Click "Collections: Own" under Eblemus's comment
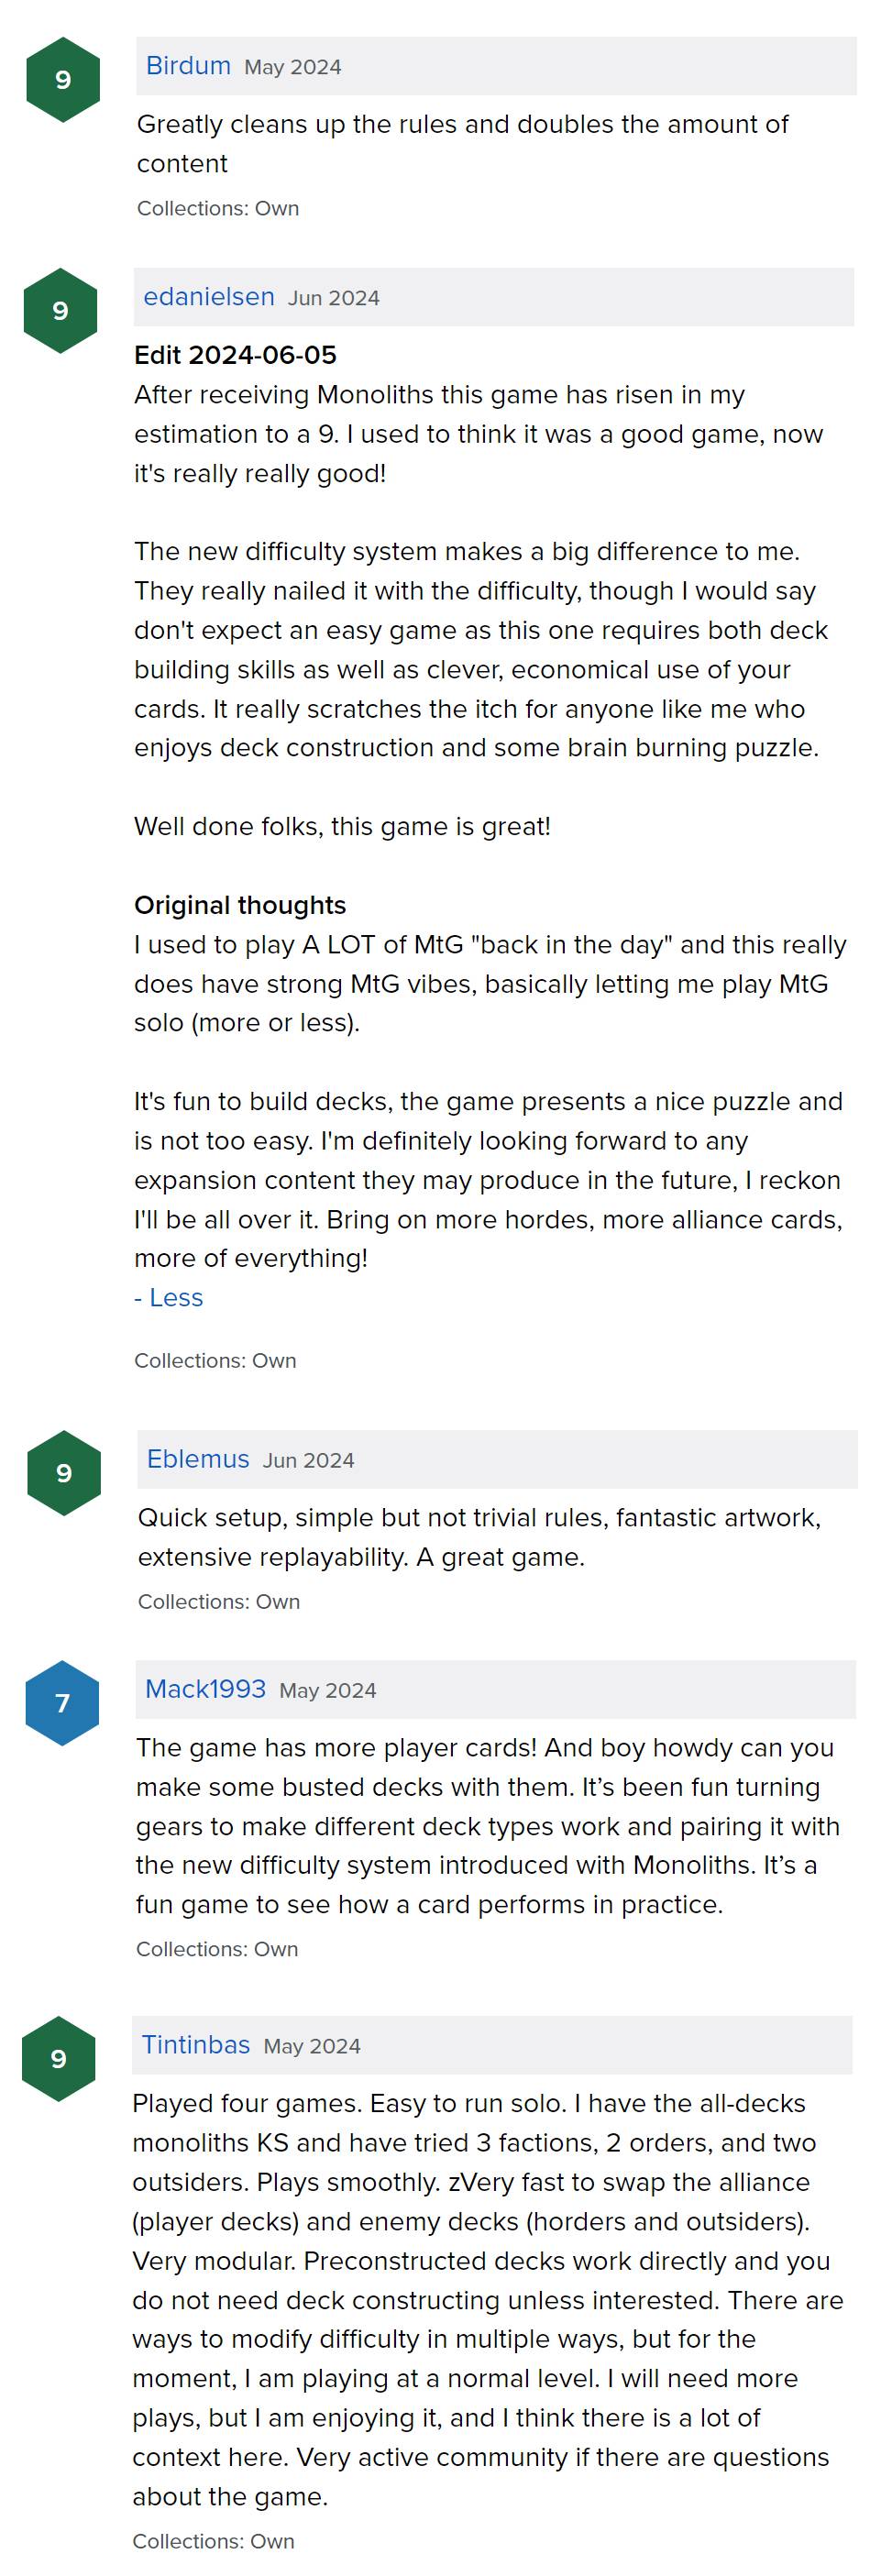 tap(219, 1601)
